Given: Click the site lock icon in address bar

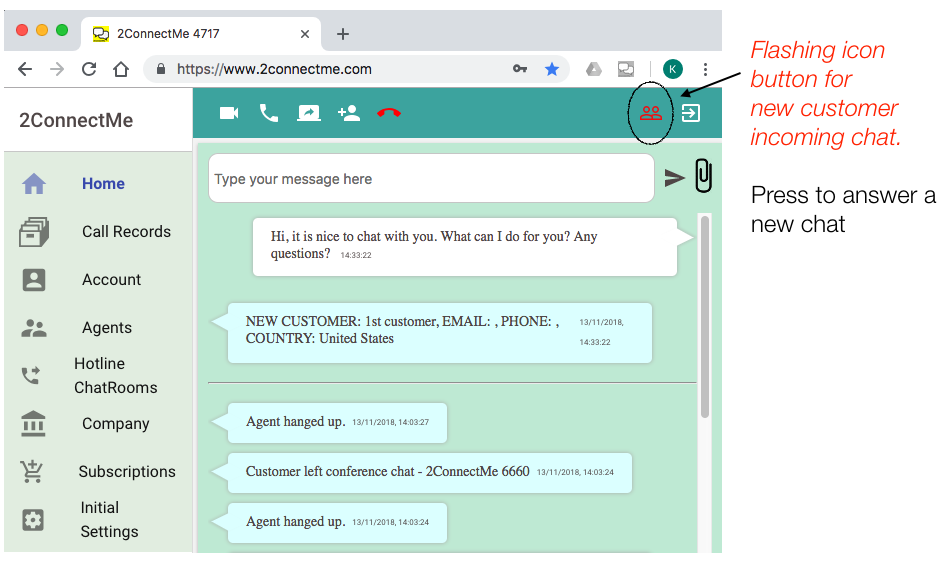Looking at the screenshot, I should (161, 69).
